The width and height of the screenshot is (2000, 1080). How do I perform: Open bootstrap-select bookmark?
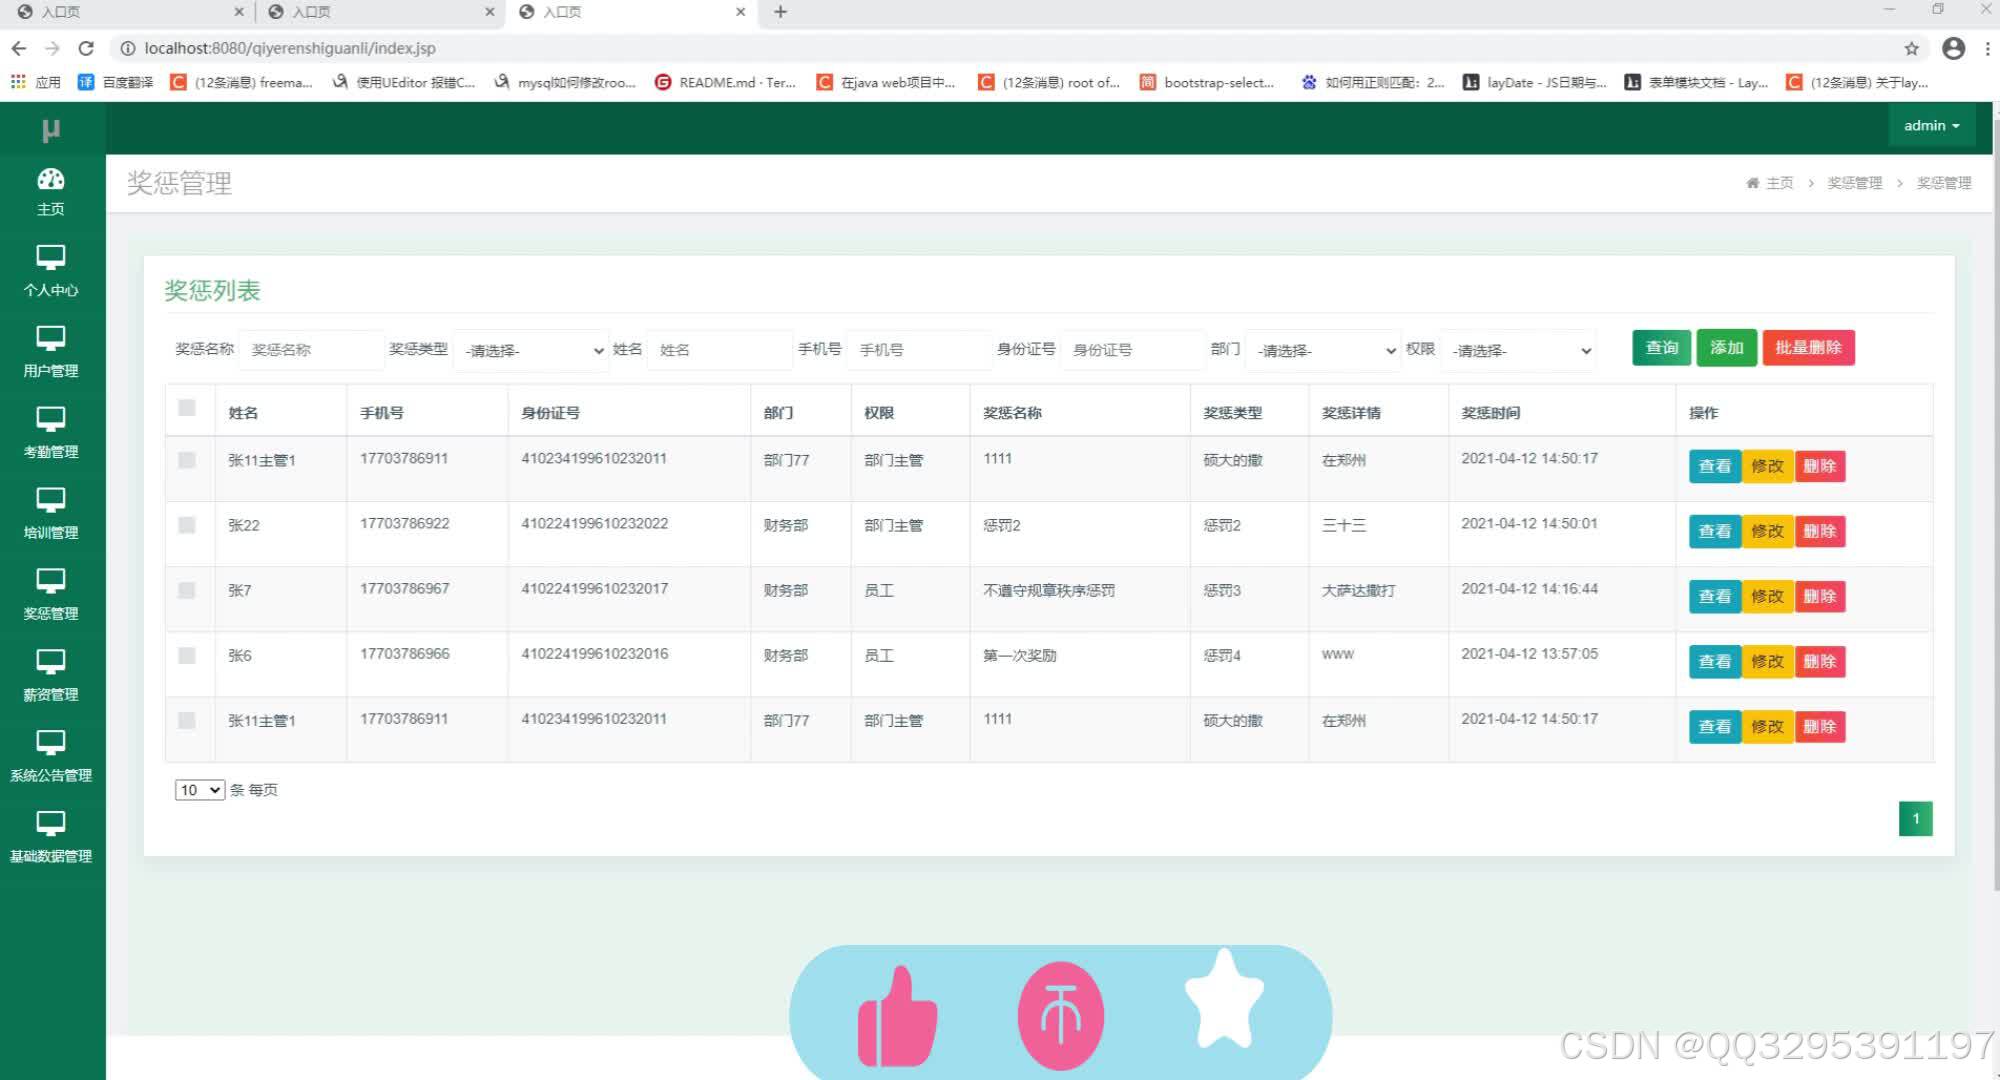click(1208, 82)
